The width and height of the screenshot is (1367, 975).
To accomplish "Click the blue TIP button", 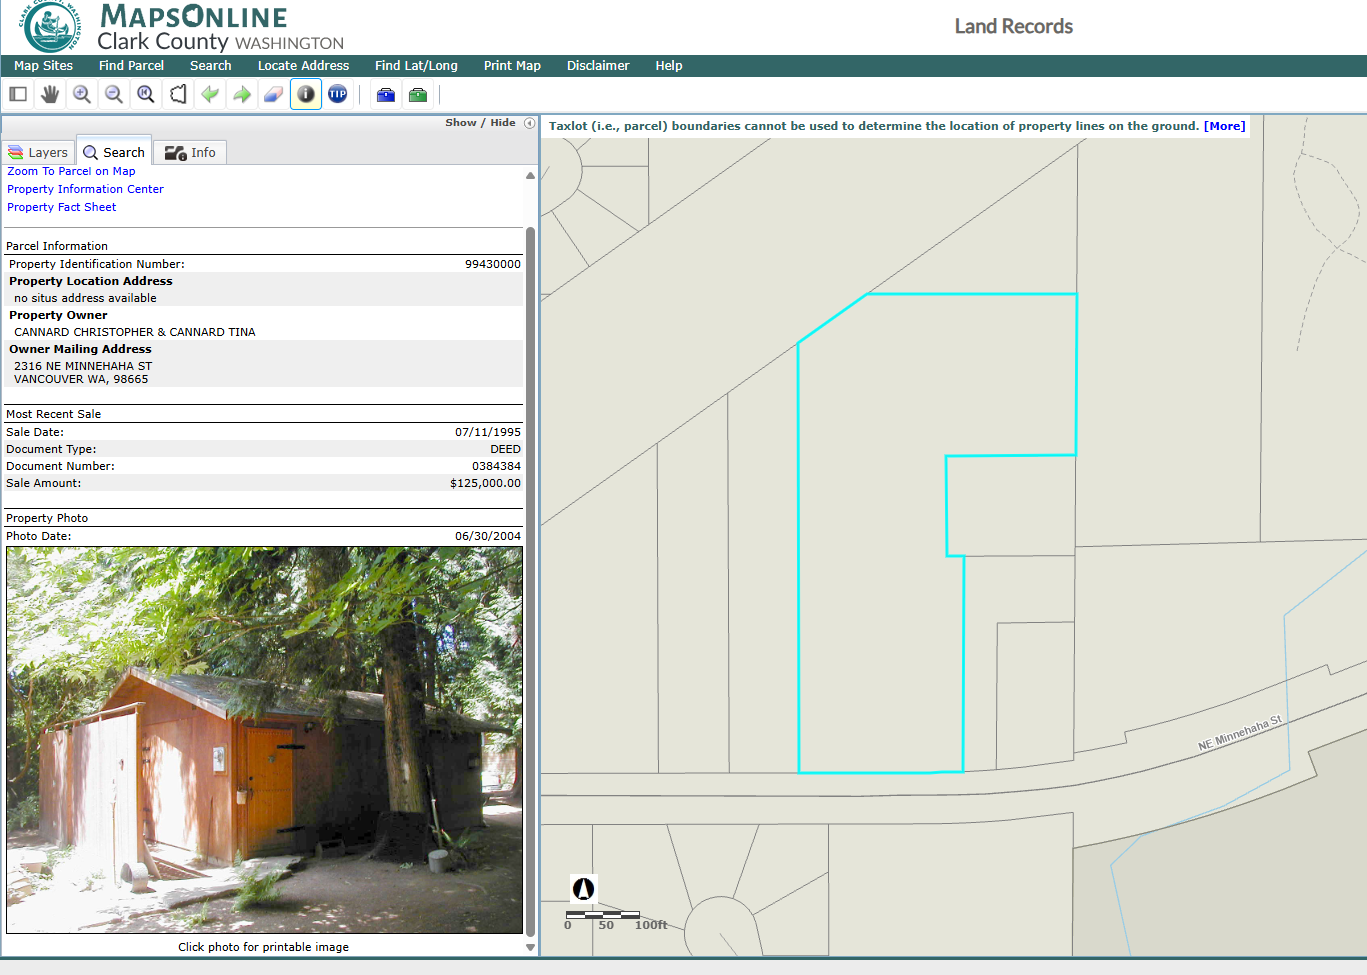I will [338, 94].
